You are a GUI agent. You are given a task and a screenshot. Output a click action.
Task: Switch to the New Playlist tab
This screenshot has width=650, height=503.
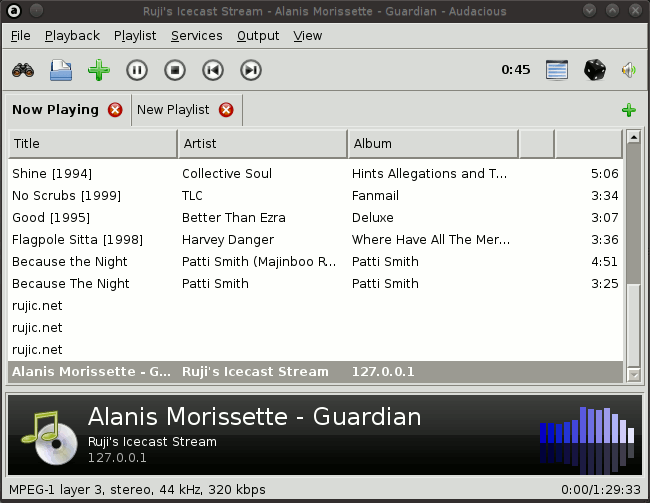pos(173,110)
